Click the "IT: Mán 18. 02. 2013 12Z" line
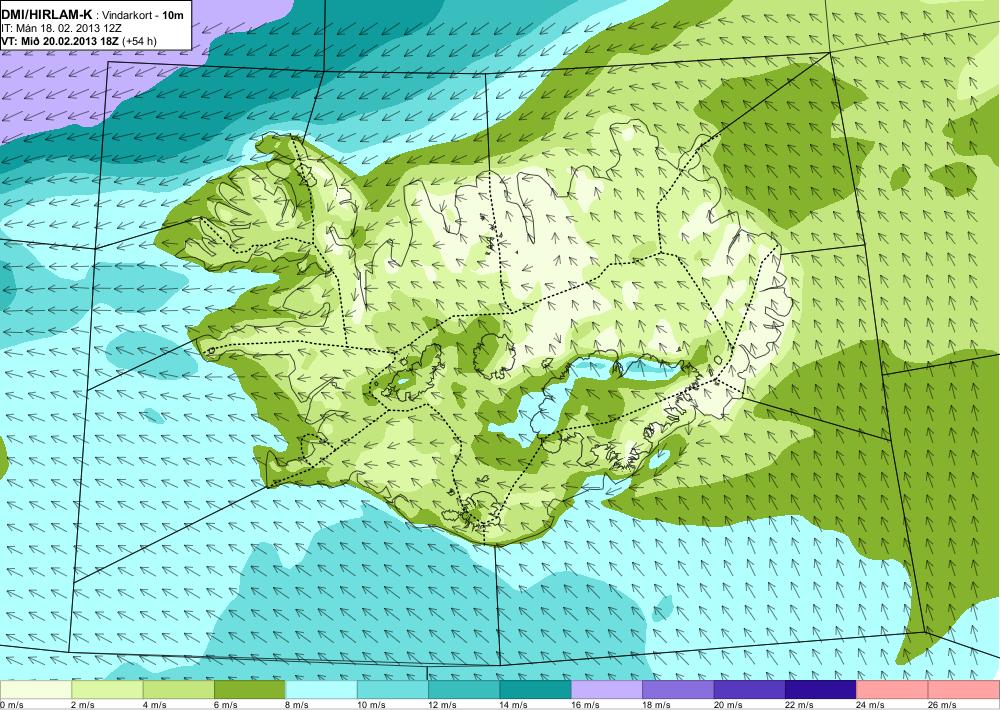The width and height of the screenshot is (1000, 710). point(62,28)
